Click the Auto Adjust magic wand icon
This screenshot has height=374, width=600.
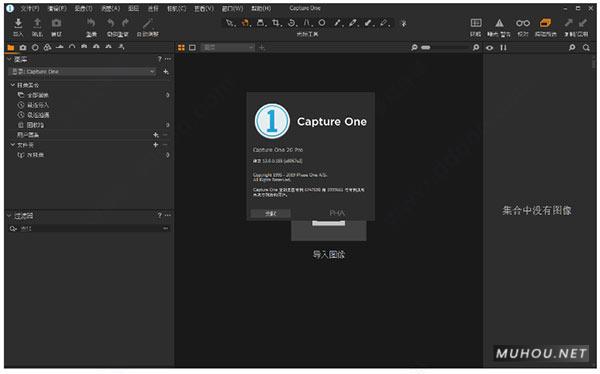147,23
